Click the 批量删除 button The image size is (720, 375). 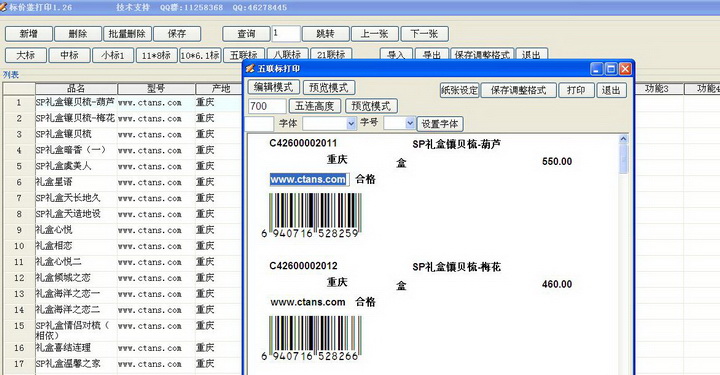127,34
